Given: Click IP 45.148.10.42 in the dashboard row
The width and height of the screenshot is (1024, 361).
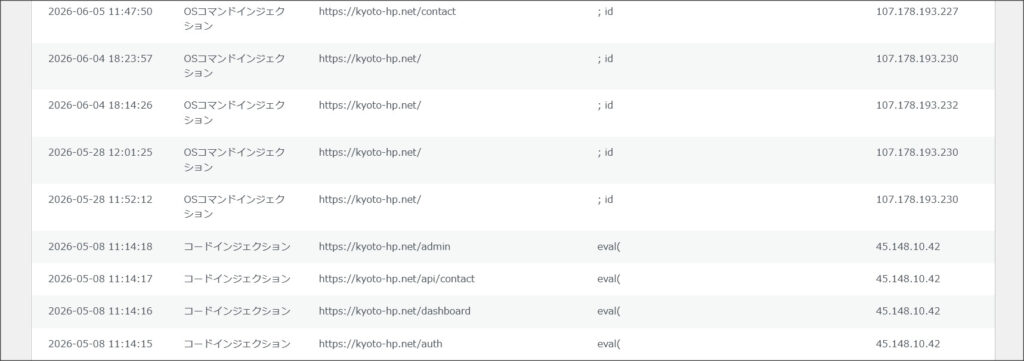Looking at the screenshot, I should click(908, 311).
